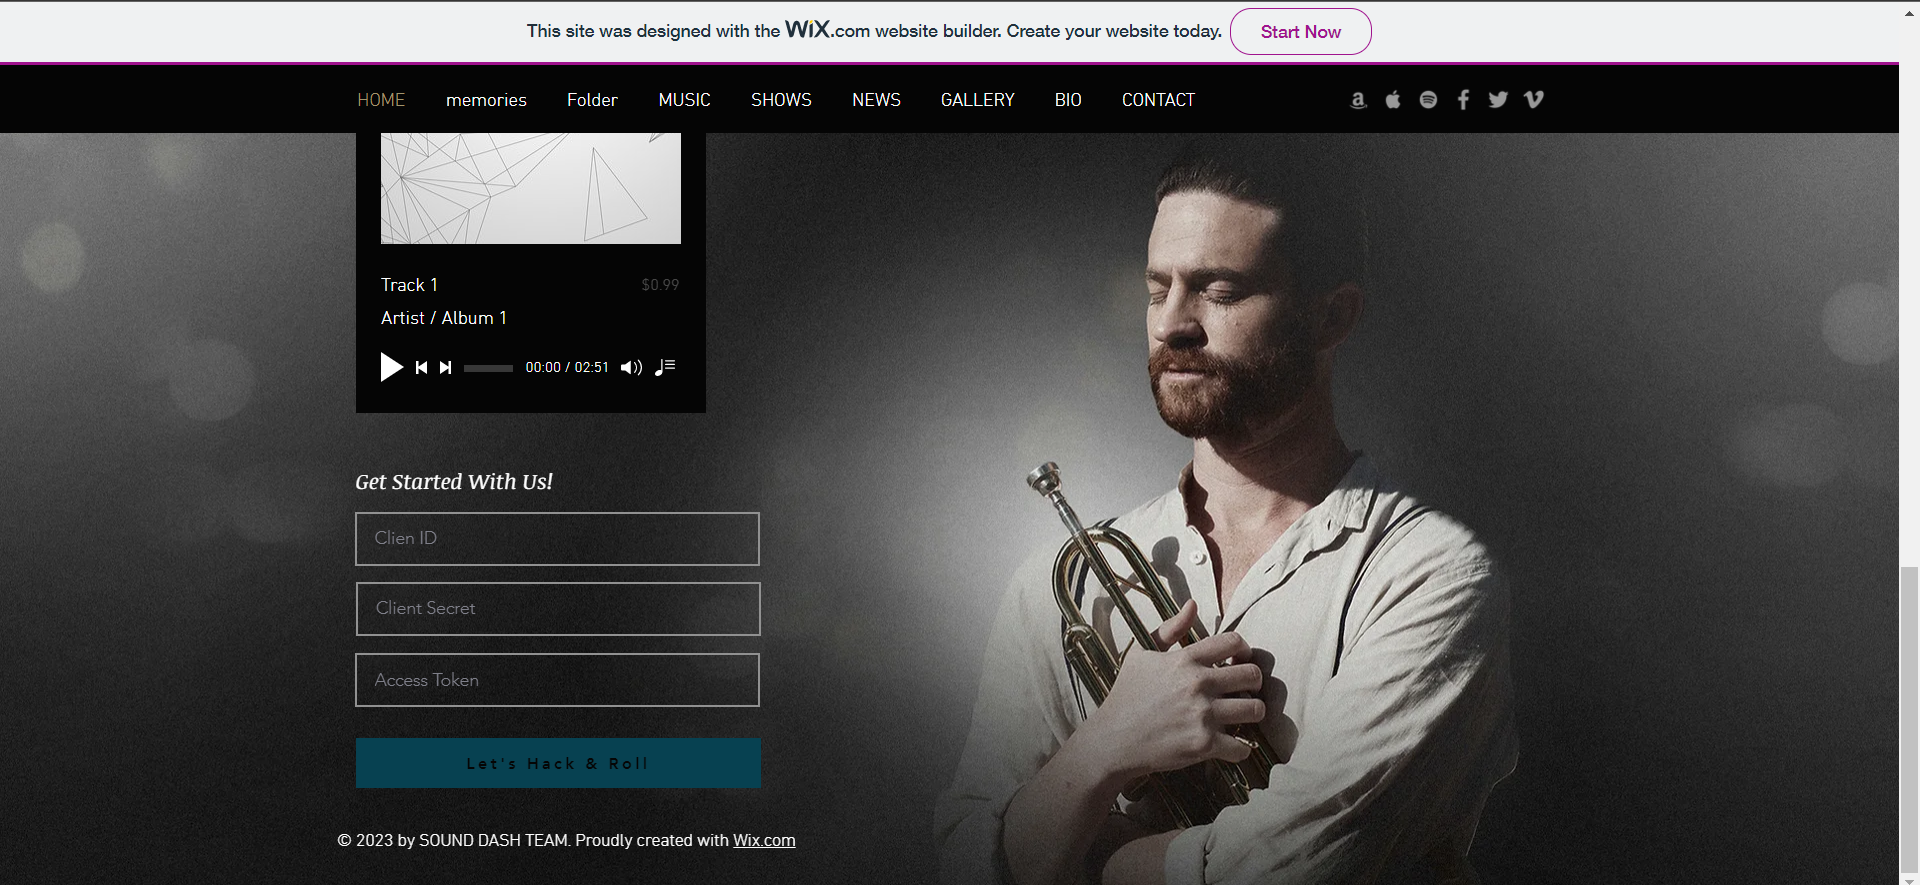The height and width of the screenshot is (885, 1920).
Task: Focus the Client Secret field
Action: [x=558, y=609]
